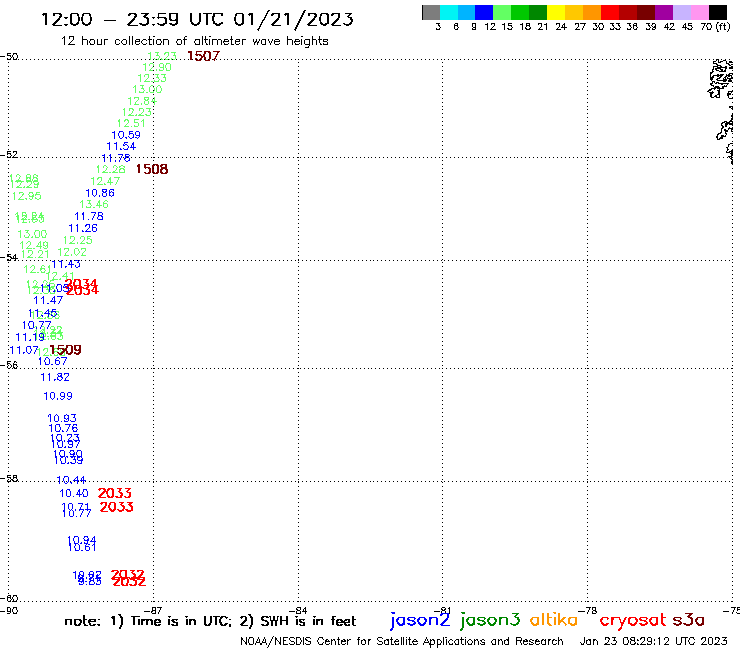Click the latitude axis label -54
Viewport: 740px width, 650px height.
[x=9, y=257]
